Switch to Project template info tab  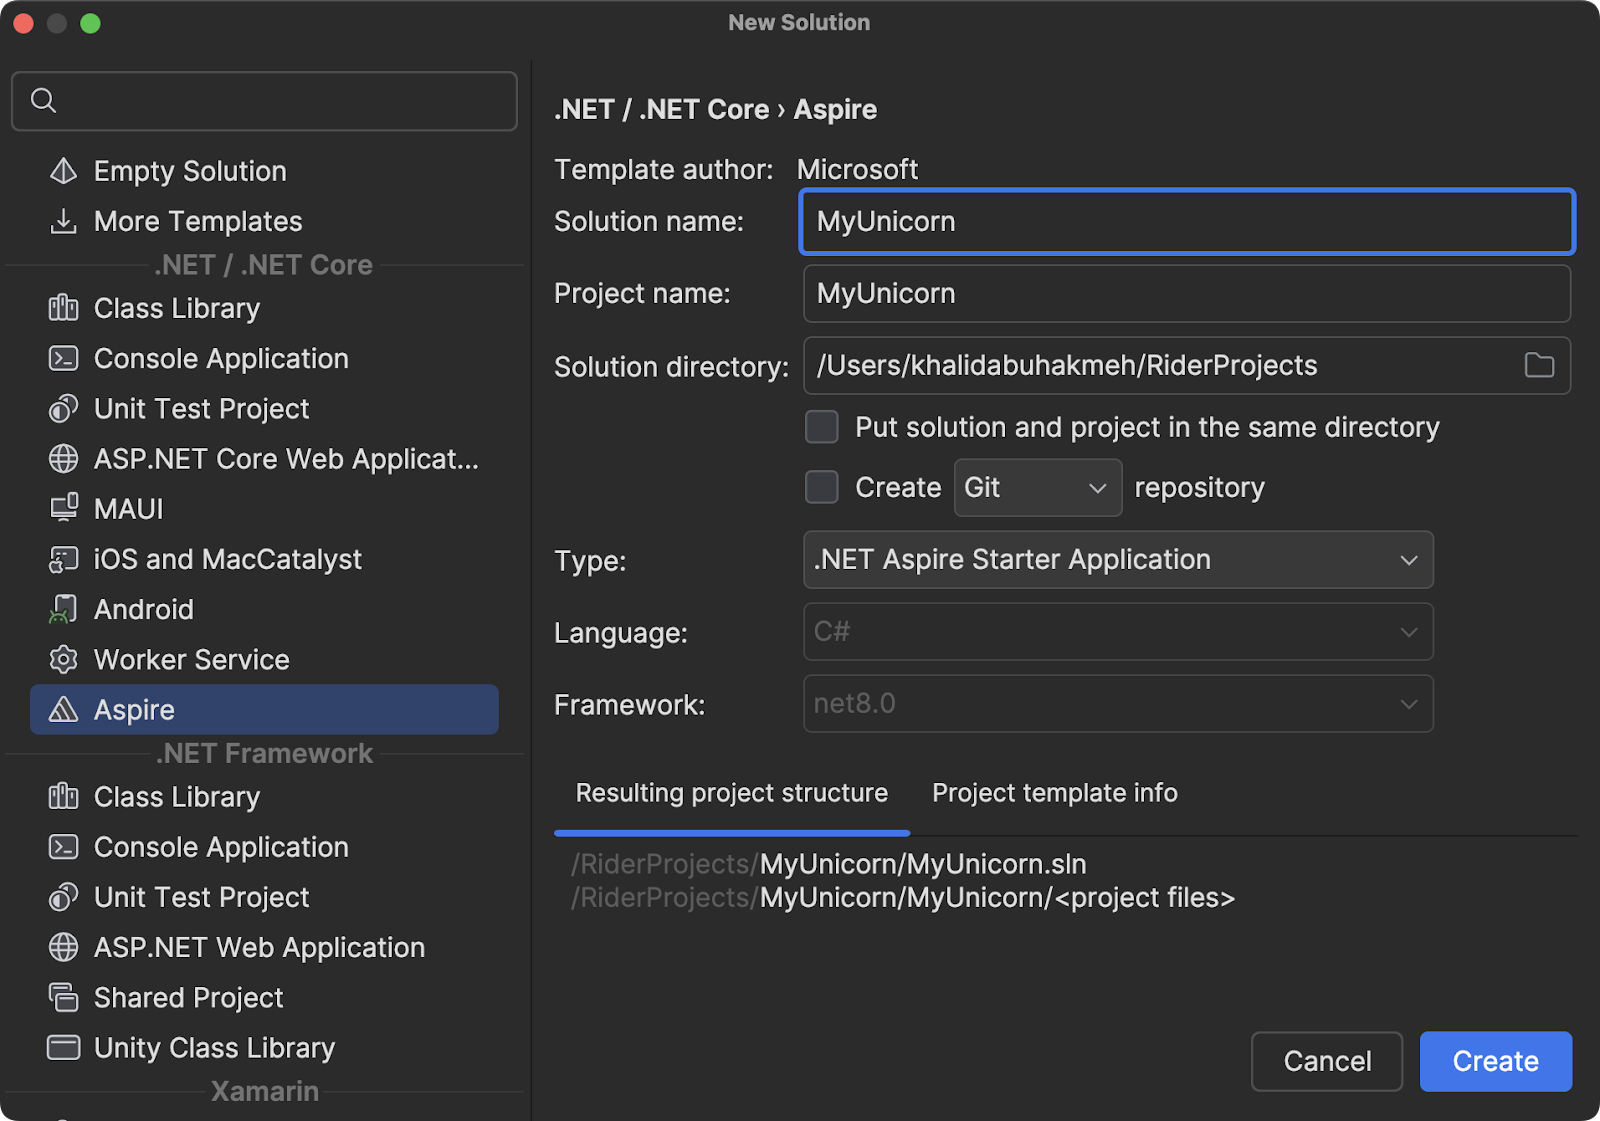click(1055, 793)
